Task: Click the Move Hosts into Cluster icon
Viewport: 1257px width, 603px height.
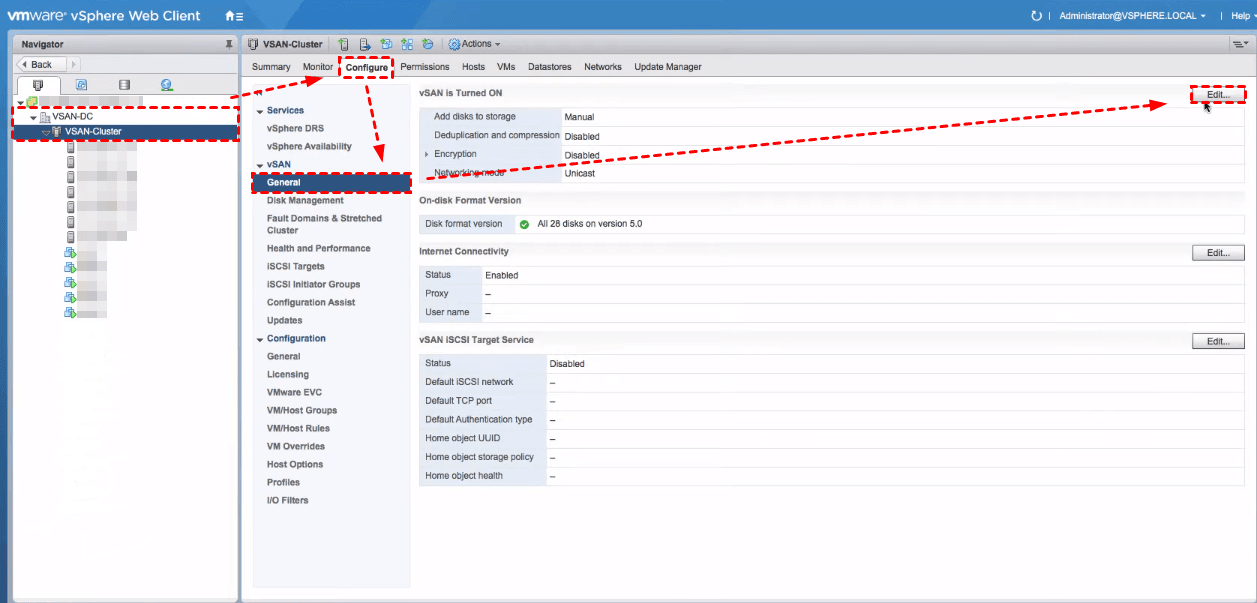Action: coord(365,44)
